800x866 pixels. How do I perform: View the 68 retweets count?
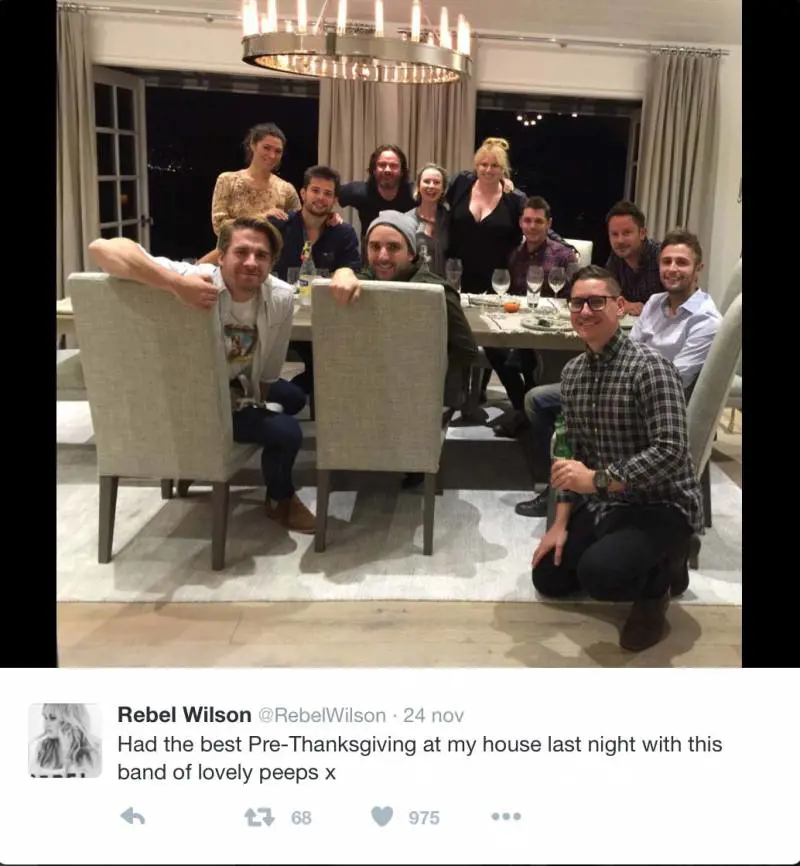(301, 817)
